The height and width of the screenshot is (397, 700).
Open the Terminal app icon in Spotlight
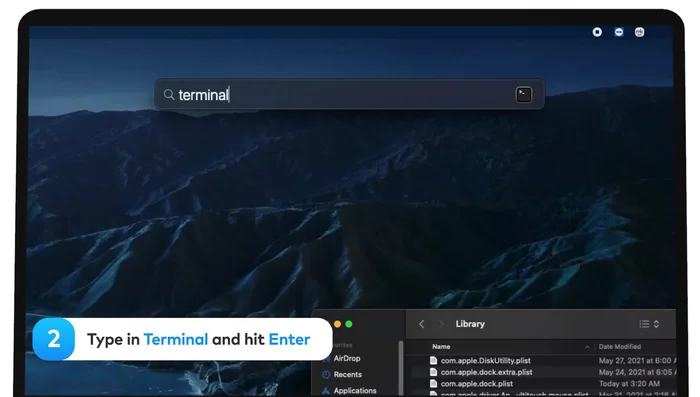(x=524, y=95)
